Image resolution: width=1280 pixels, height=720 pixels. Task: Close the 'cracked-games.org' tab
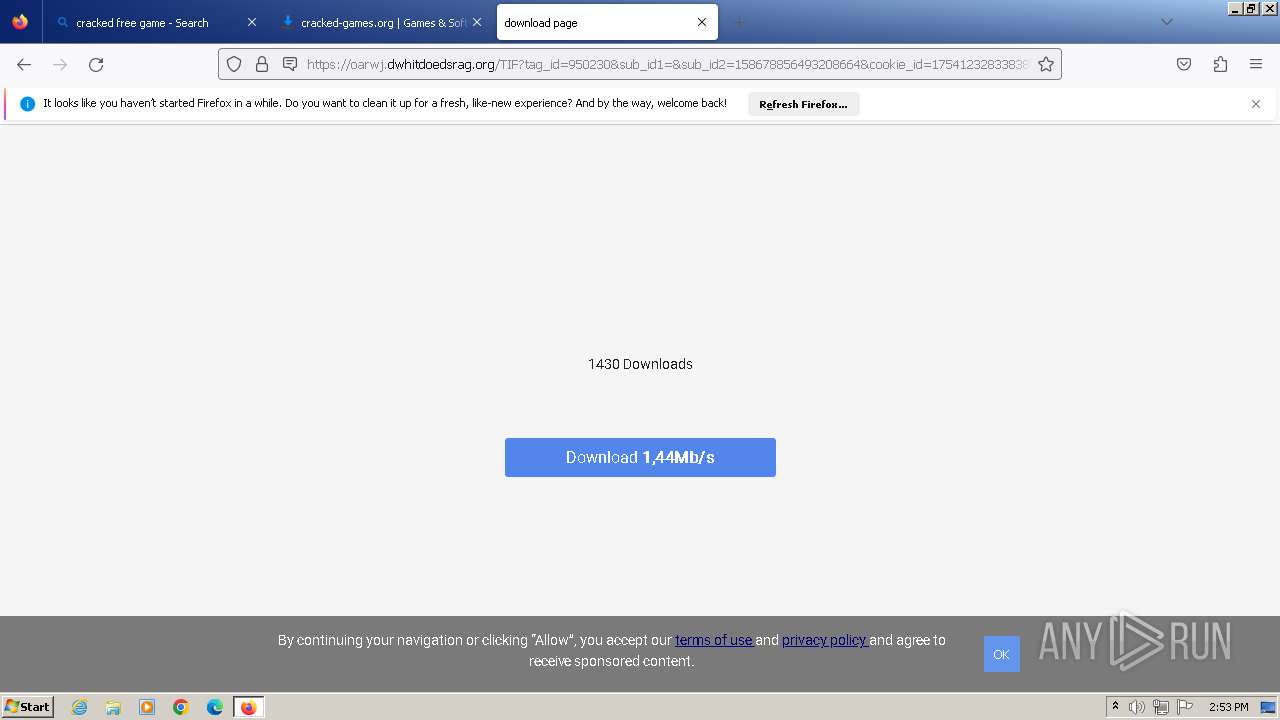click(477, 22)
